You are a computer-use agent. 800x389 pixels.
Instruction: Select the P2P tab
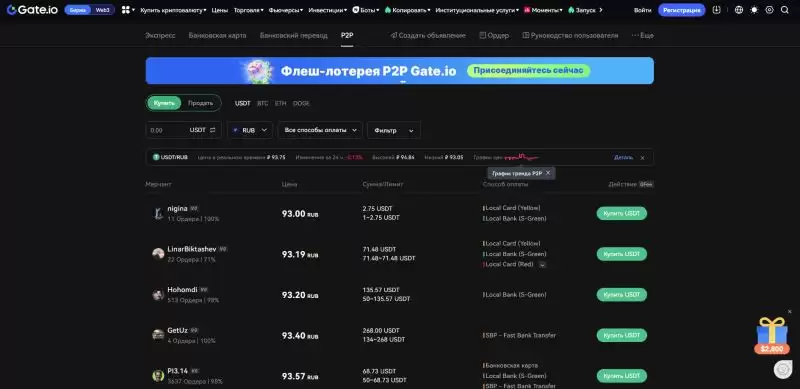347,35
